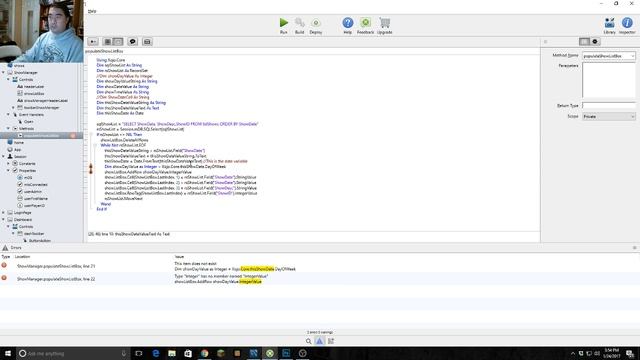Image resolution: width=640 pixels, height=360 pixels.
Task: Select the error row for line 21
Action: pos(320,266)
